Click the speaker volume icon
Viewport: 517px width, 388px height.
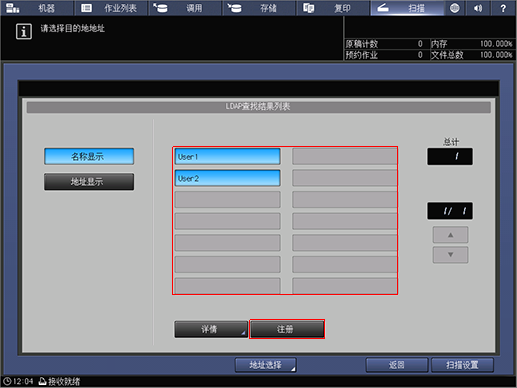tap(478, 8)
